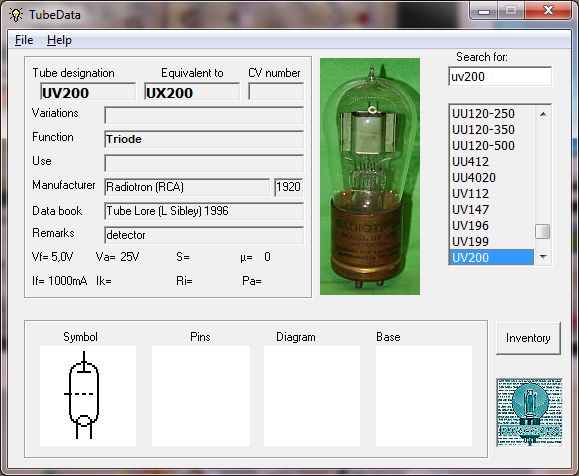Click the Function field showing Triode
Screen dimensions: 579x476
204,139
